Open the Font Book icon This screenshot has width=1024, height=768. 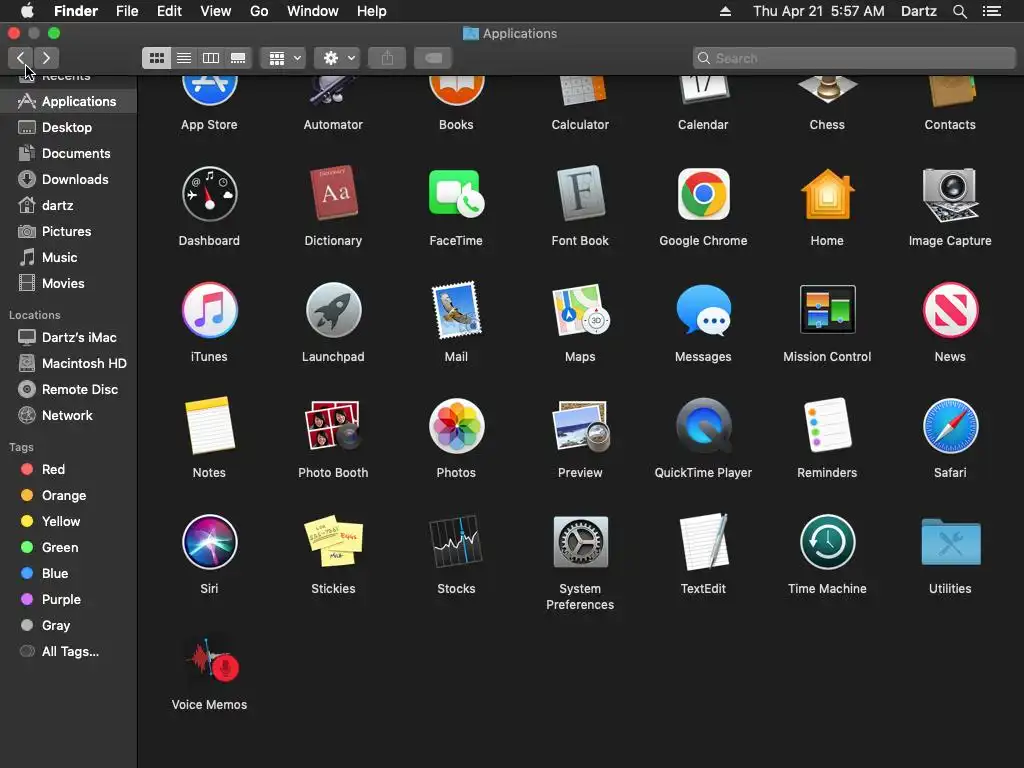coord(580,194)
